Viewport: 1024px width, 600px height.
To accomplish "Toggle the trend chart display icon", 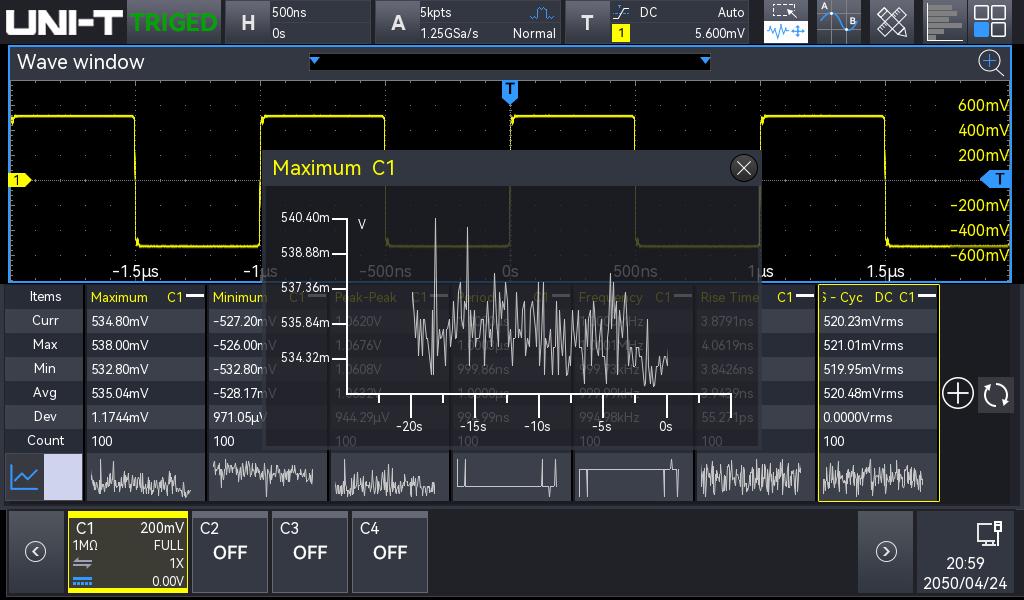I will click(x=26, y=477).
